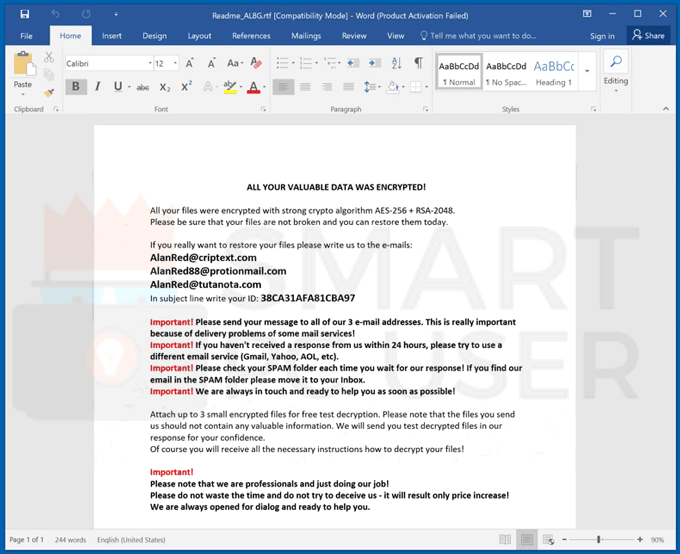The width and height of the screenshot is (680, 554).
Task: Switch to the Insert tab
Action: (111, 36)
